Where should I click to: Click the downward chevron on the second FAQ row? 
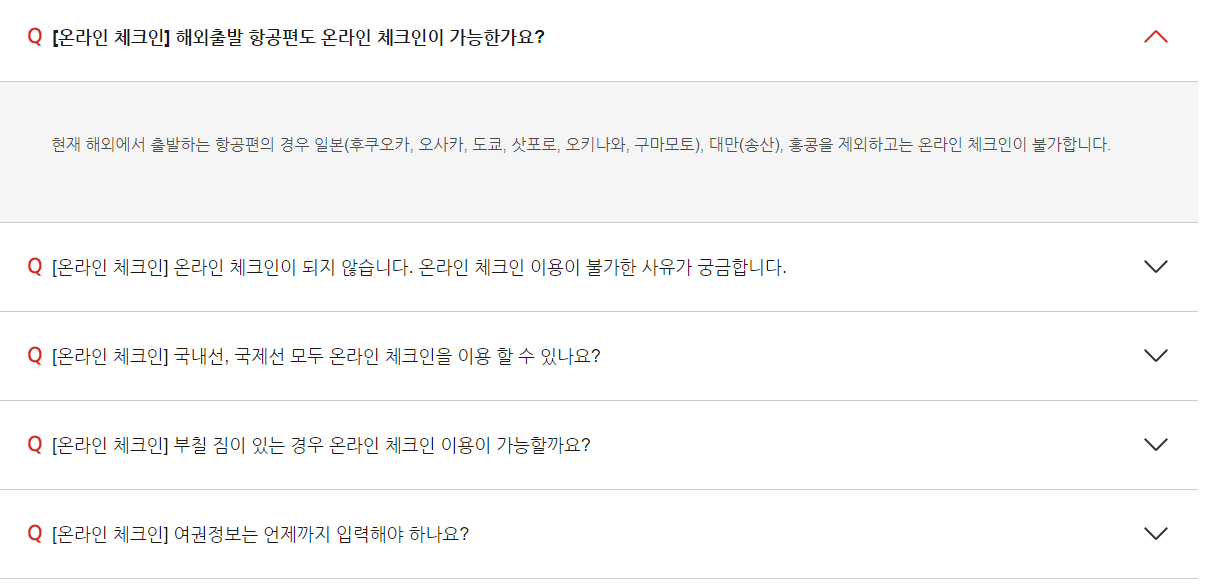point(1156,265)
